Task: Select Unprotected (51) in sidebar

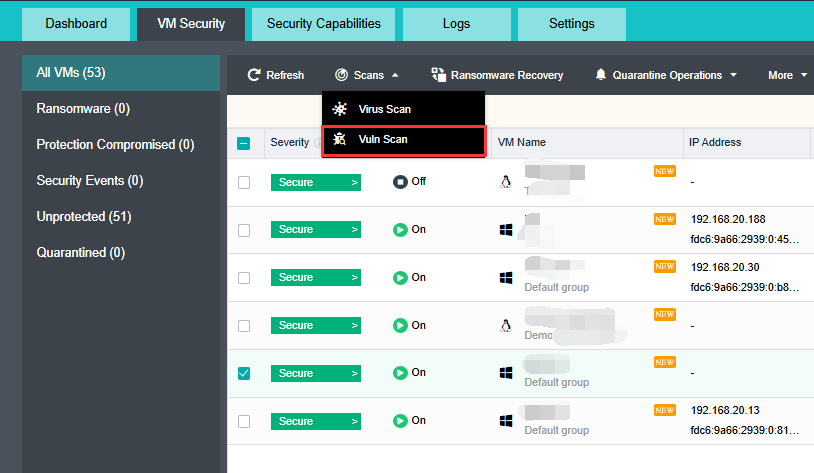Action: coord(84,217)
